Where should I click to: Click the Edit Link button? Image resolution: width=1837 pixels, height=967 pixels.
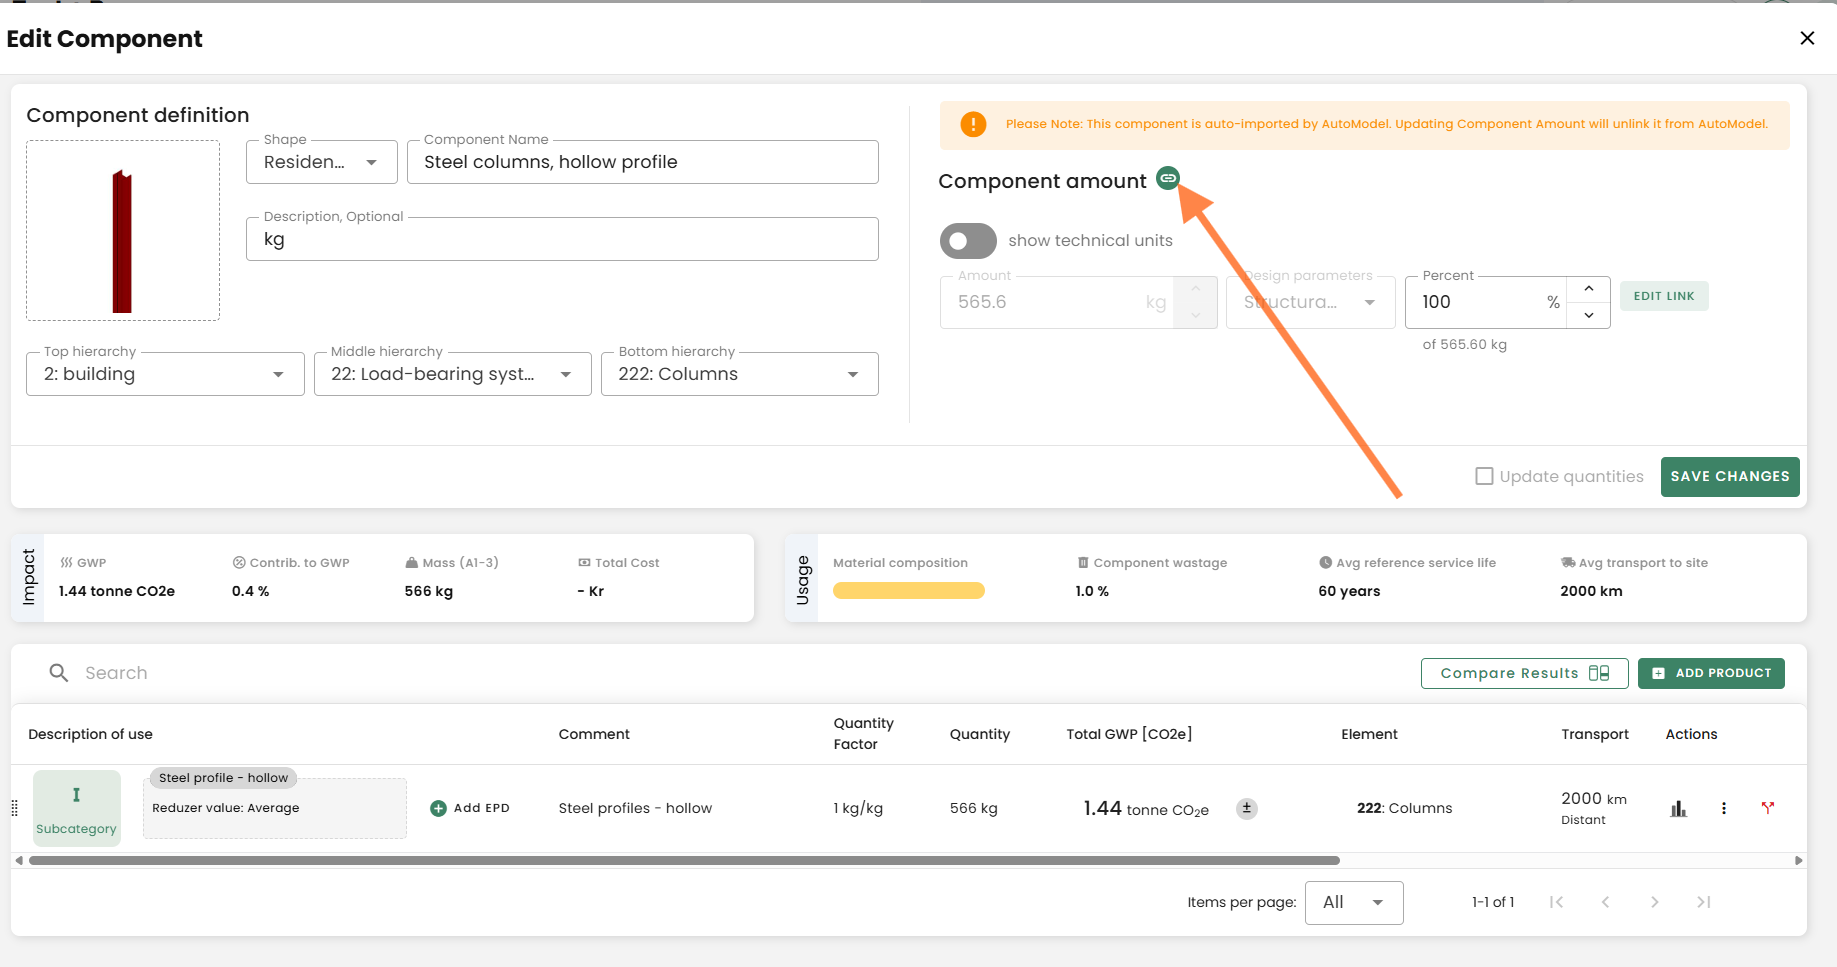[1663, 296]
